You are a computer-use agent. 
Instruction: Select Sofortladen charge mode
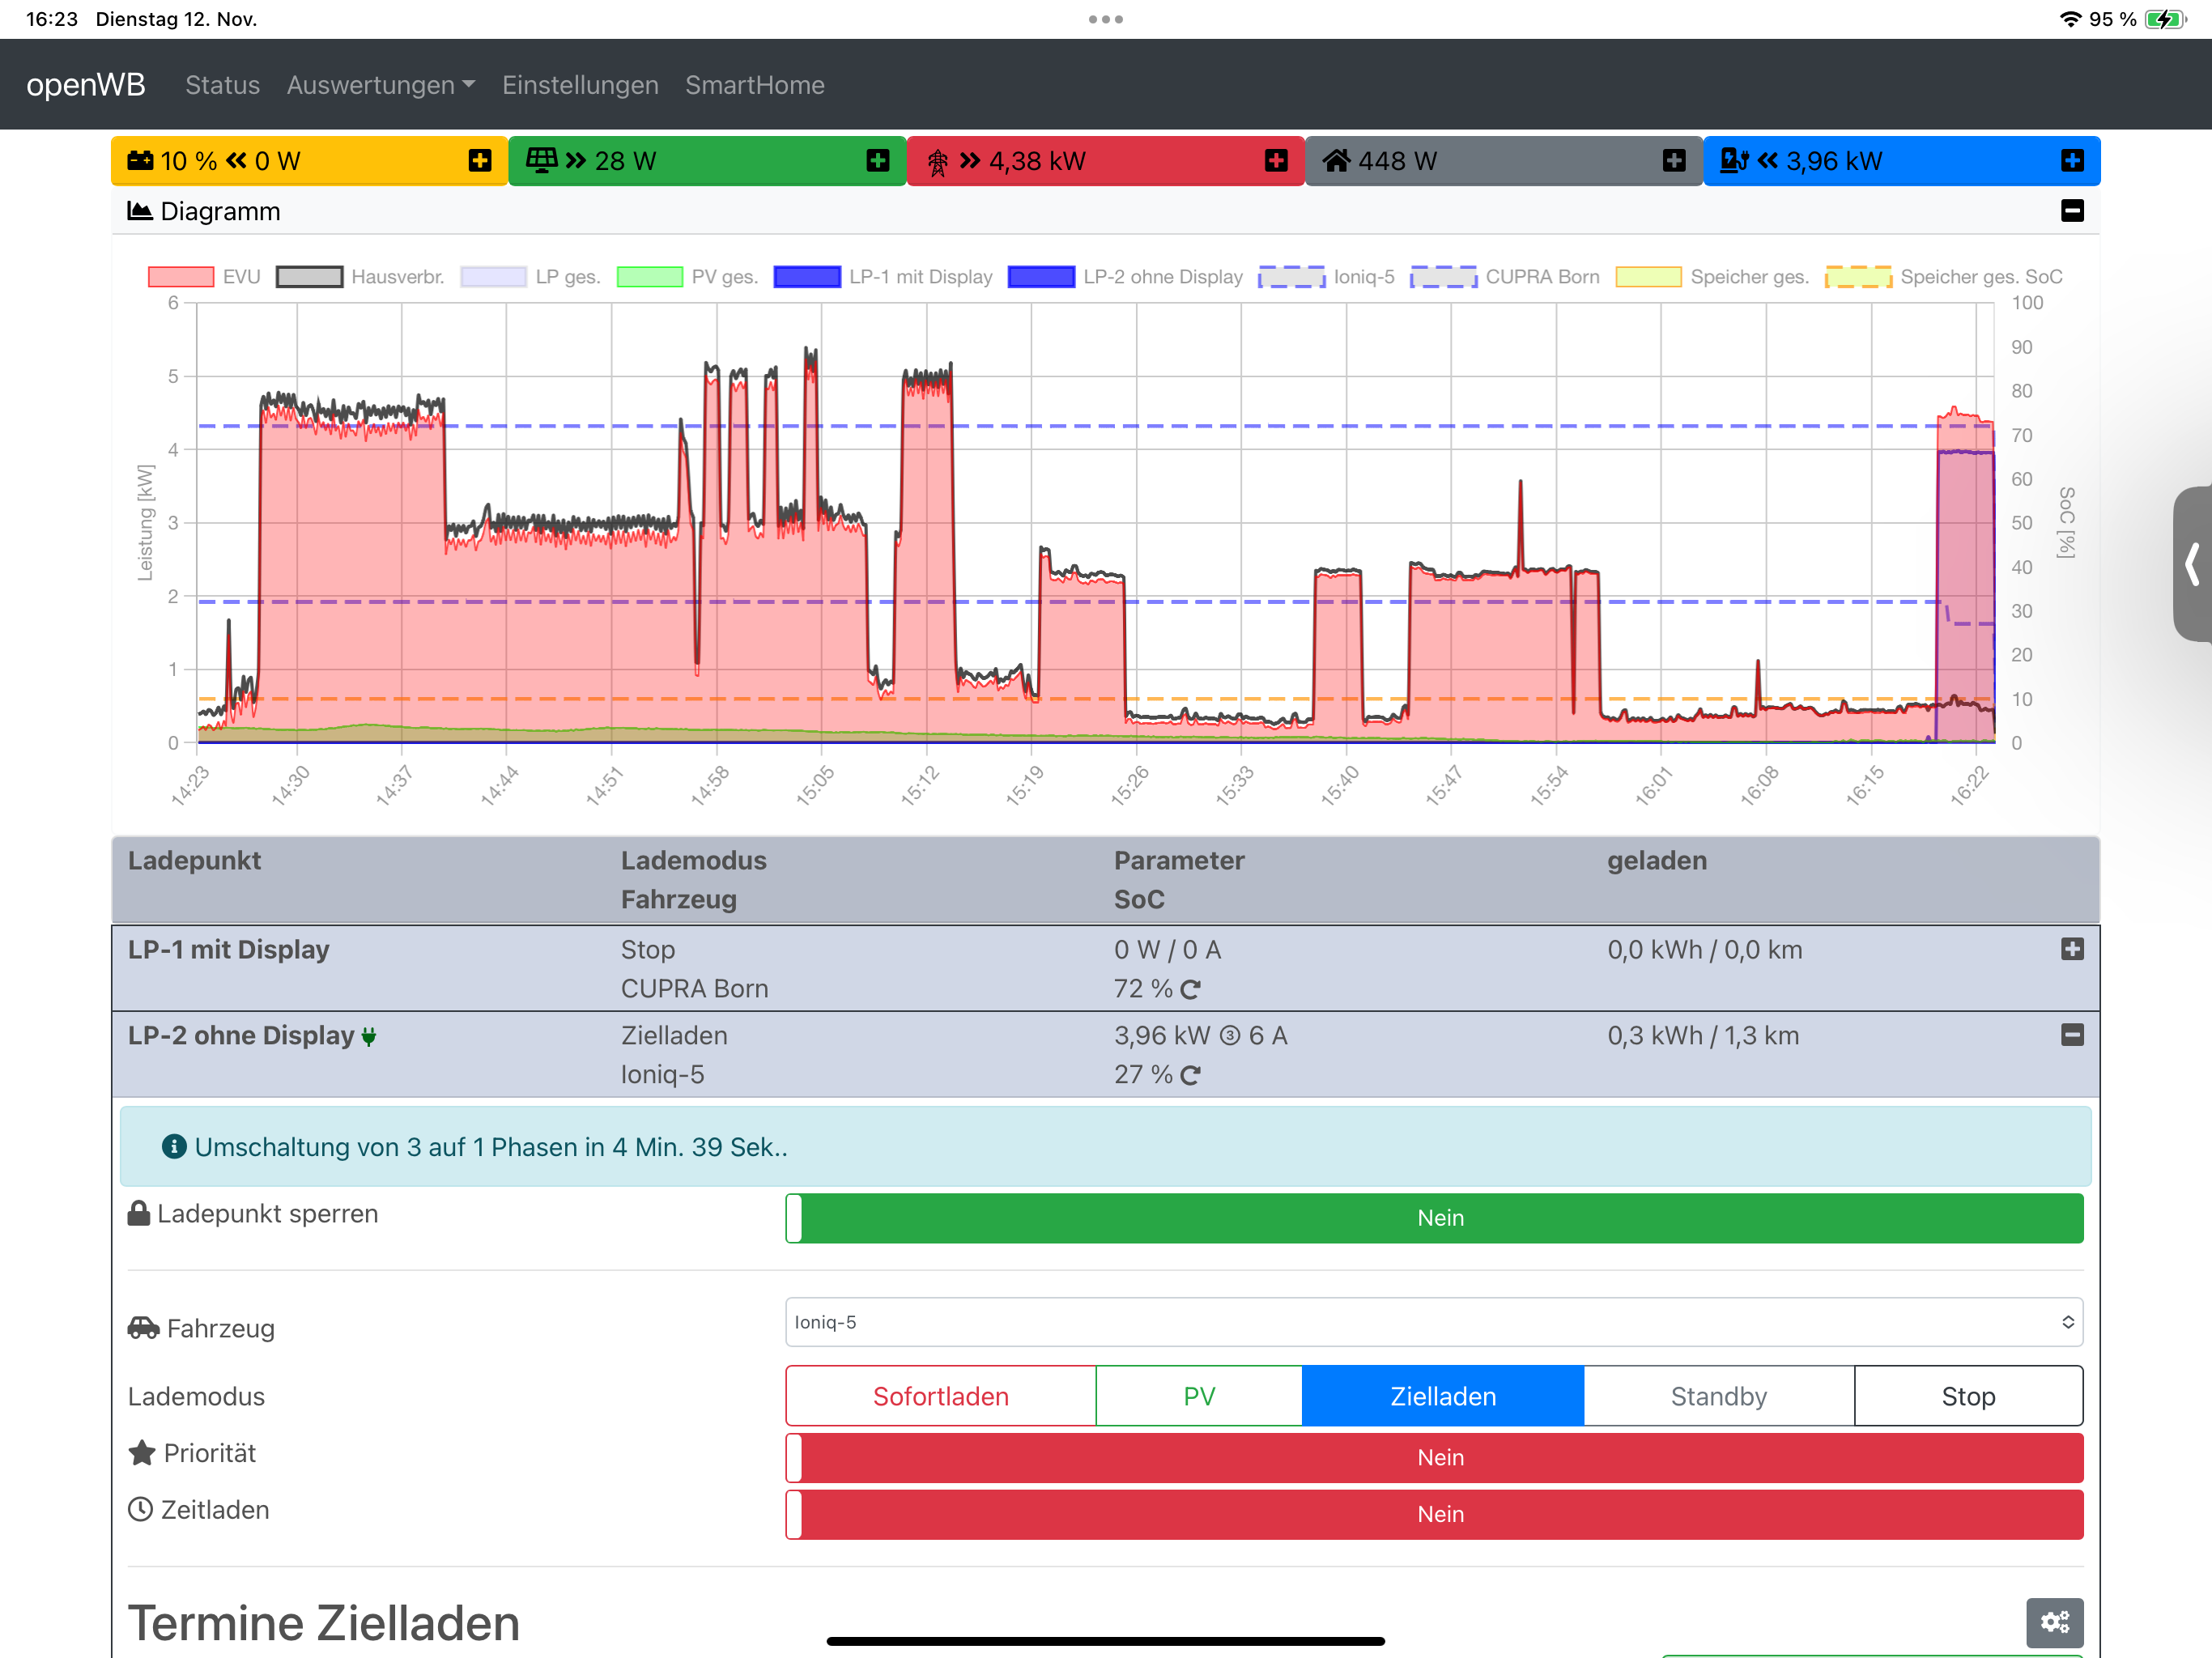pyautogui.click(x=940, y=1397)
